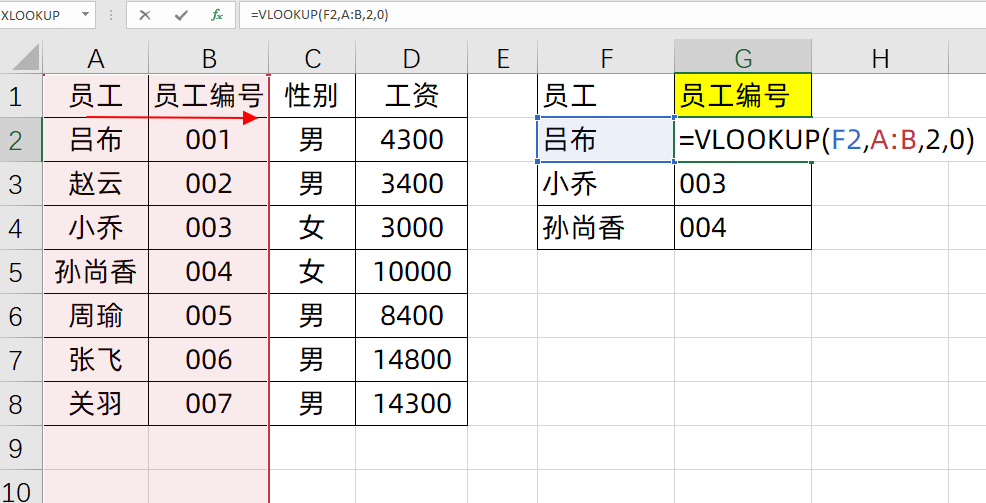Select row 3 header
Screen dimensions: 986x503
coord(20,184)
